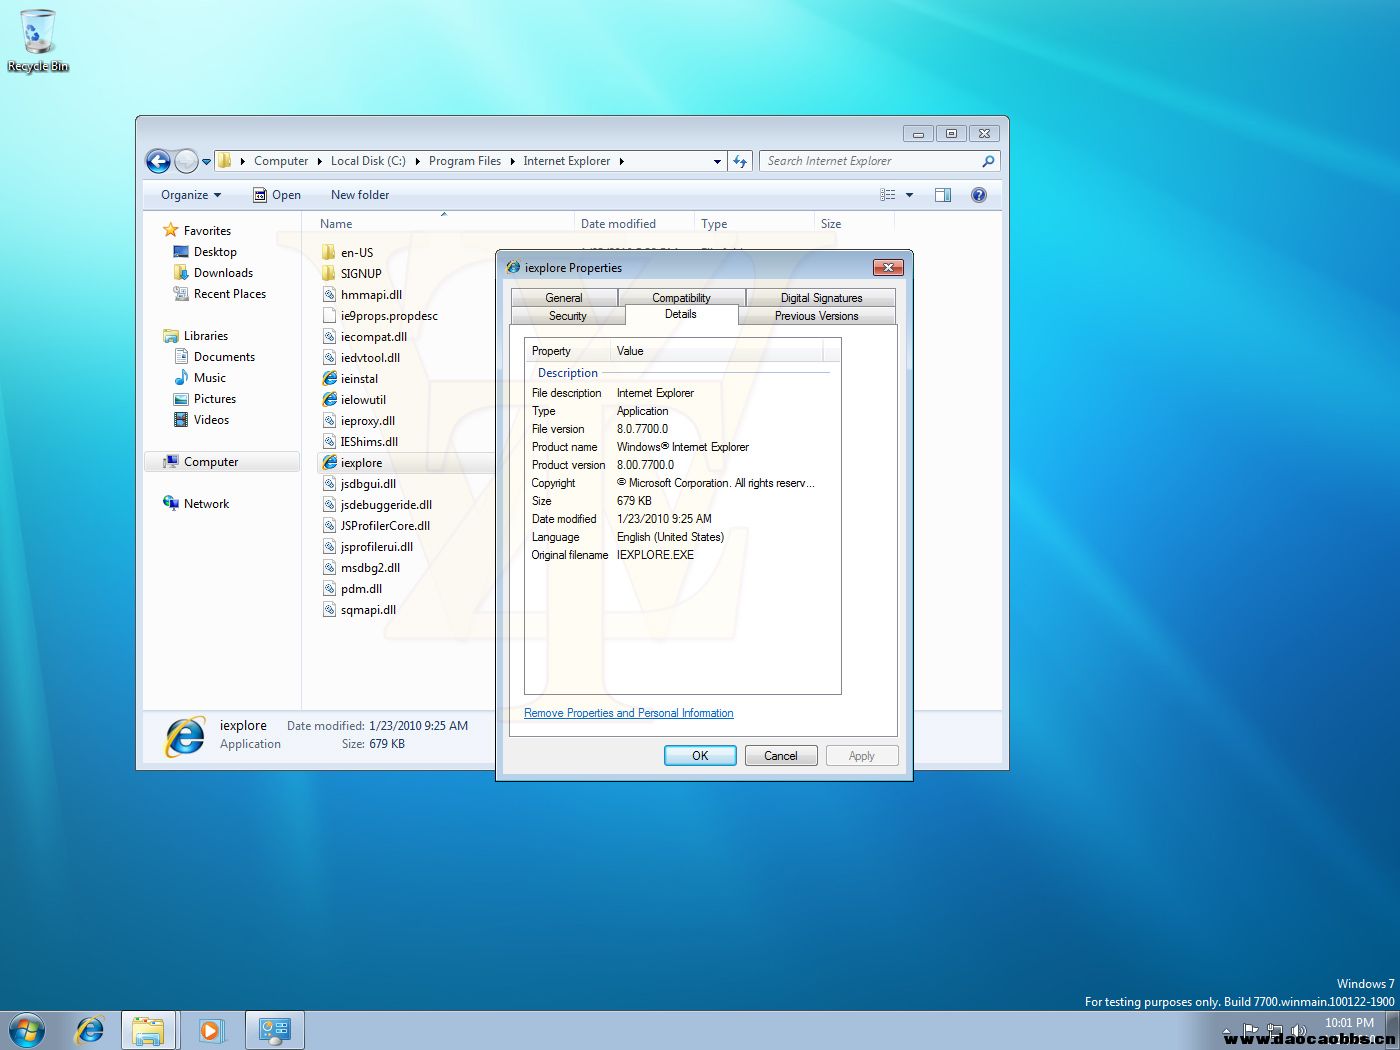Open the Compatibility tab
Viewport: 1400px width, 1050px height.
[681, 298]
